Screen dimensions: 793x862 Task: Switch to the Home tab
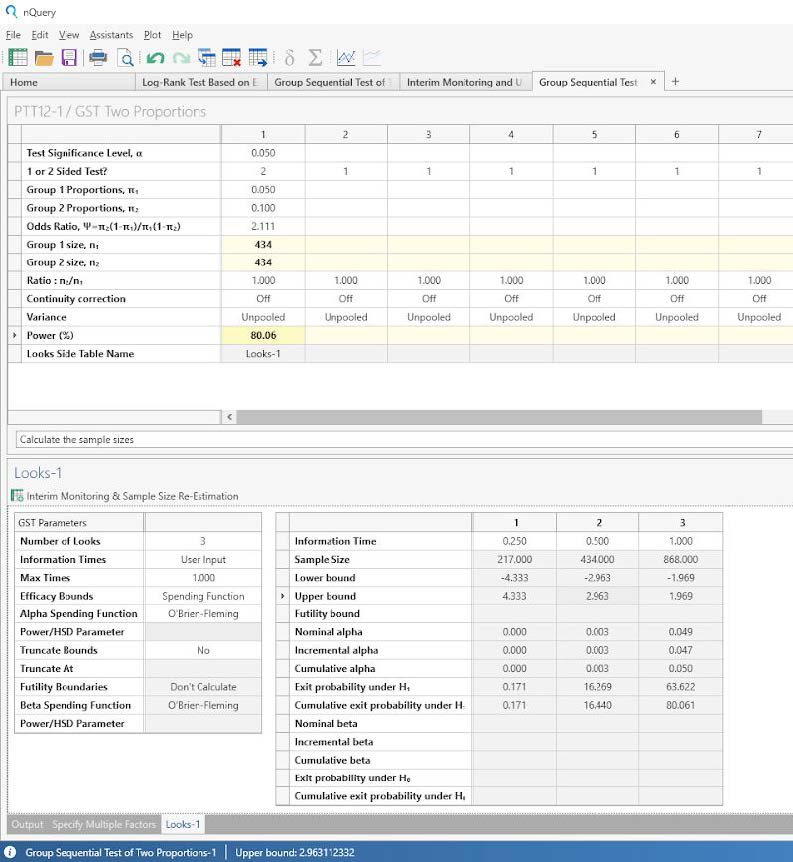click(24, 82)
